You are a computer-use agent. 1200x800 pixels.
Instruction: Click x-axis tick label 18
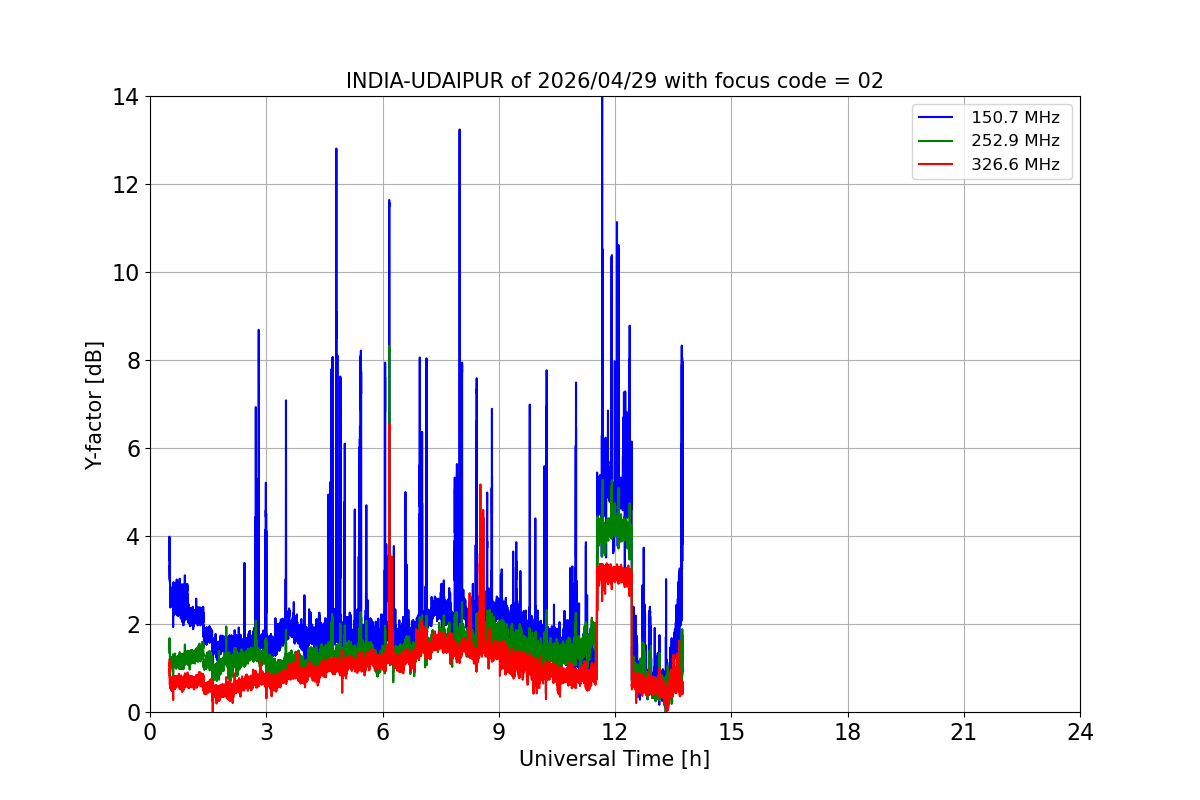tap(847, 732)
